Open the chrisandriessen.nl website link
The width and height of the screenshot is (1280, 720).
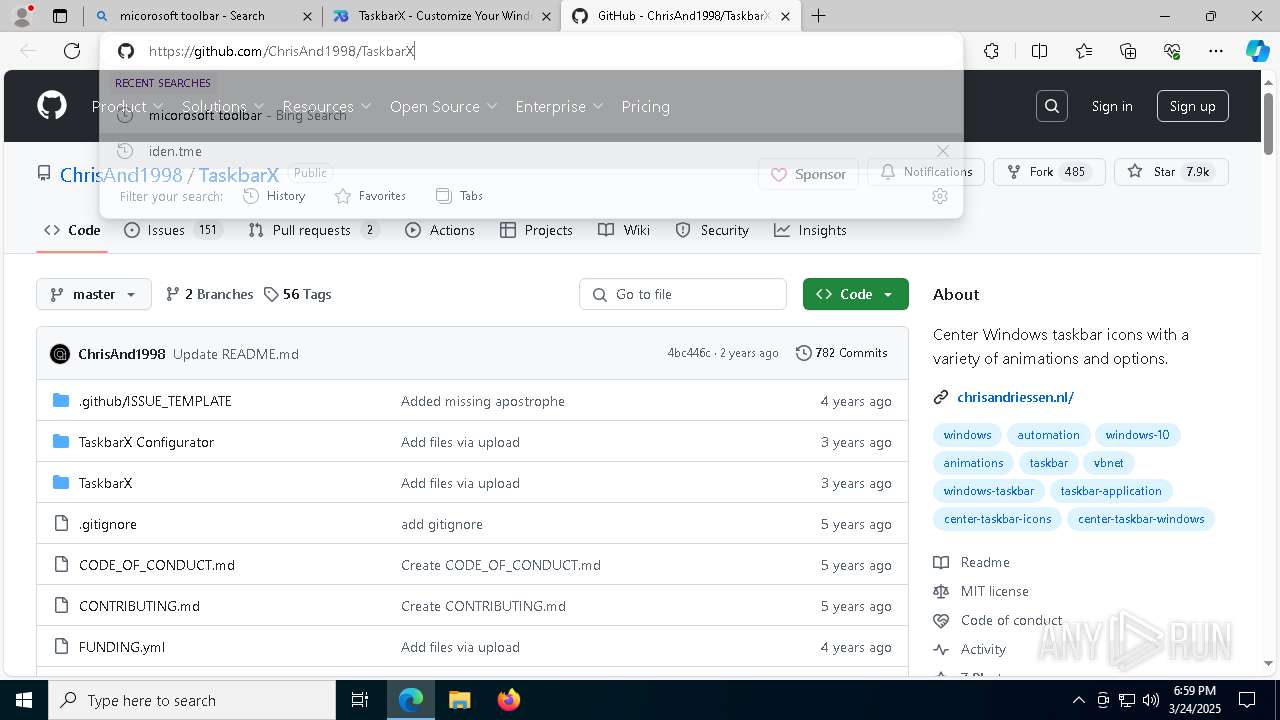tap(1015, 397)
